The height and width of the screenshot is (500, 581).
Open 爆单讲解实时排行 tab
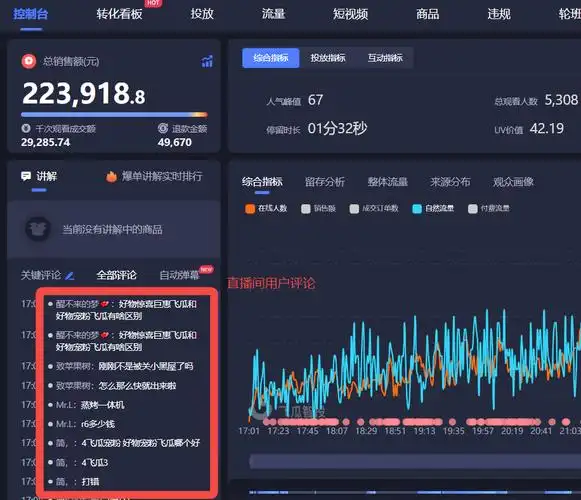point(162,176)
